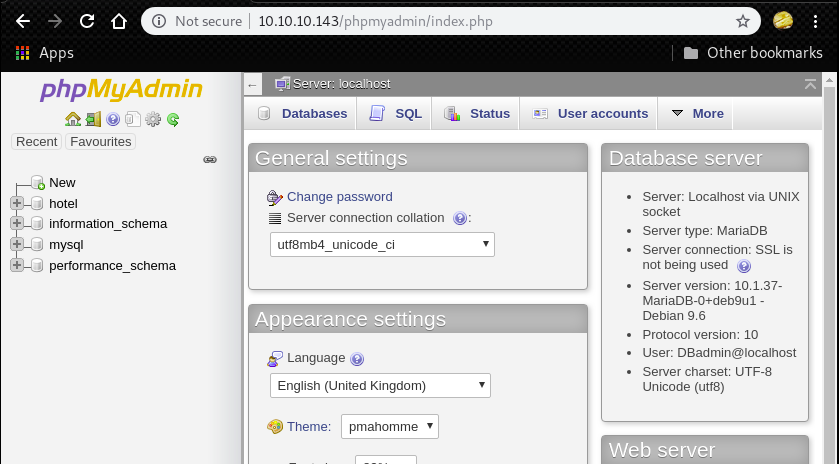839x464 pixels.
Task: Open the Theme dropdown showing pmahomme
Action: point(389,426)
